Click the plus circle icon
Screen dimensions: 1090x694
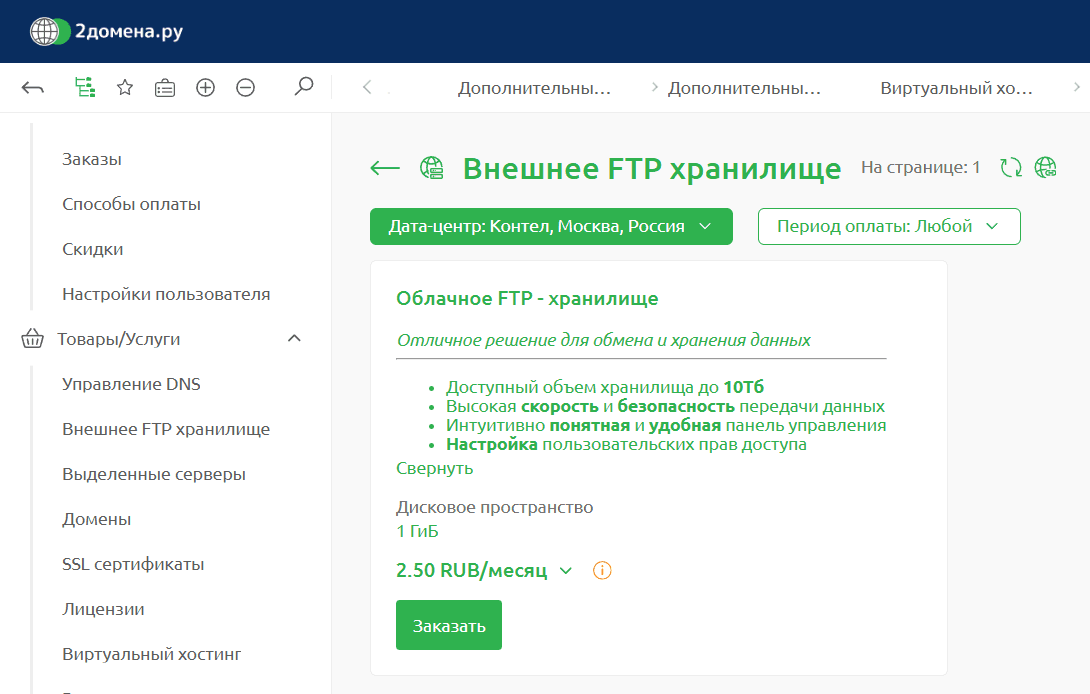[205, 88]
